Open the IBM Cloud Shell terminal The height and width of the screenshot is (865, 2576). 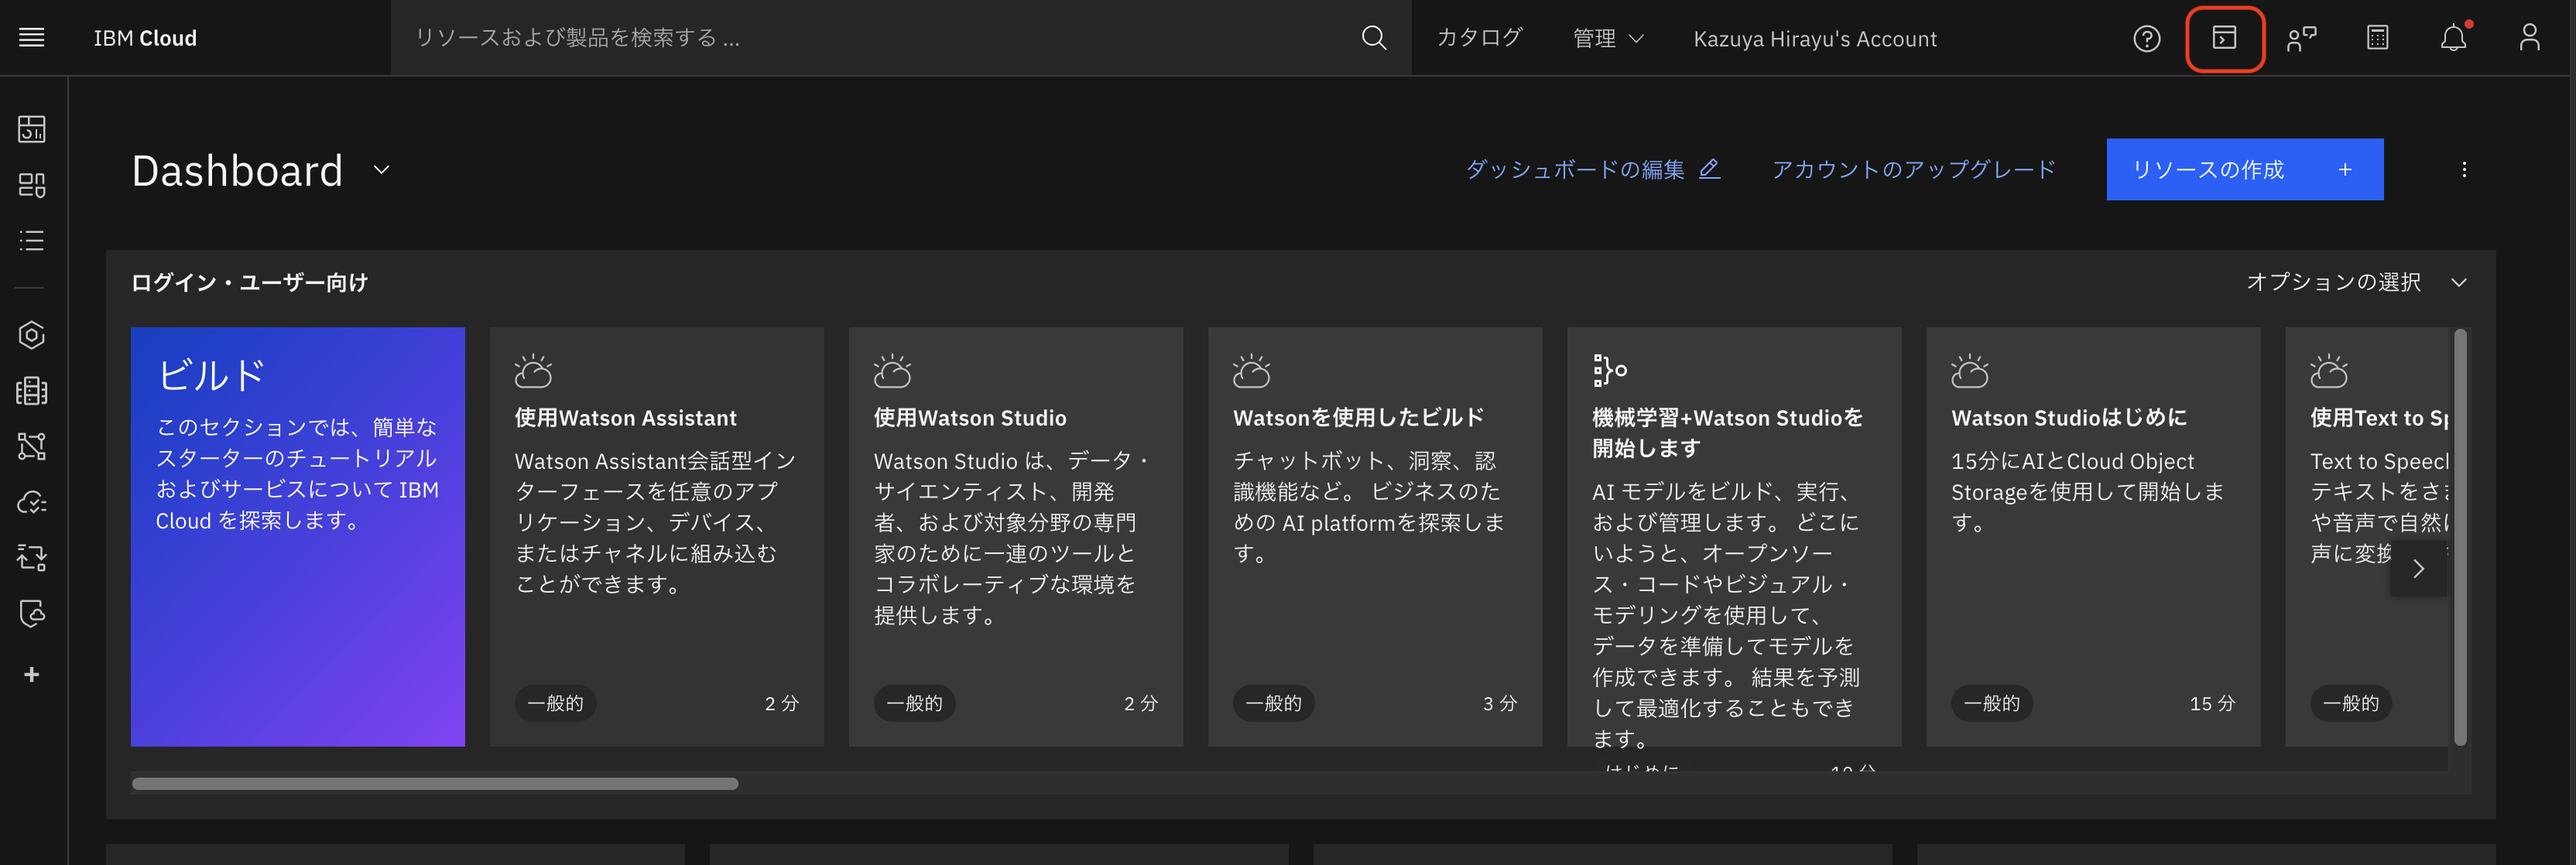point(2224,38)
